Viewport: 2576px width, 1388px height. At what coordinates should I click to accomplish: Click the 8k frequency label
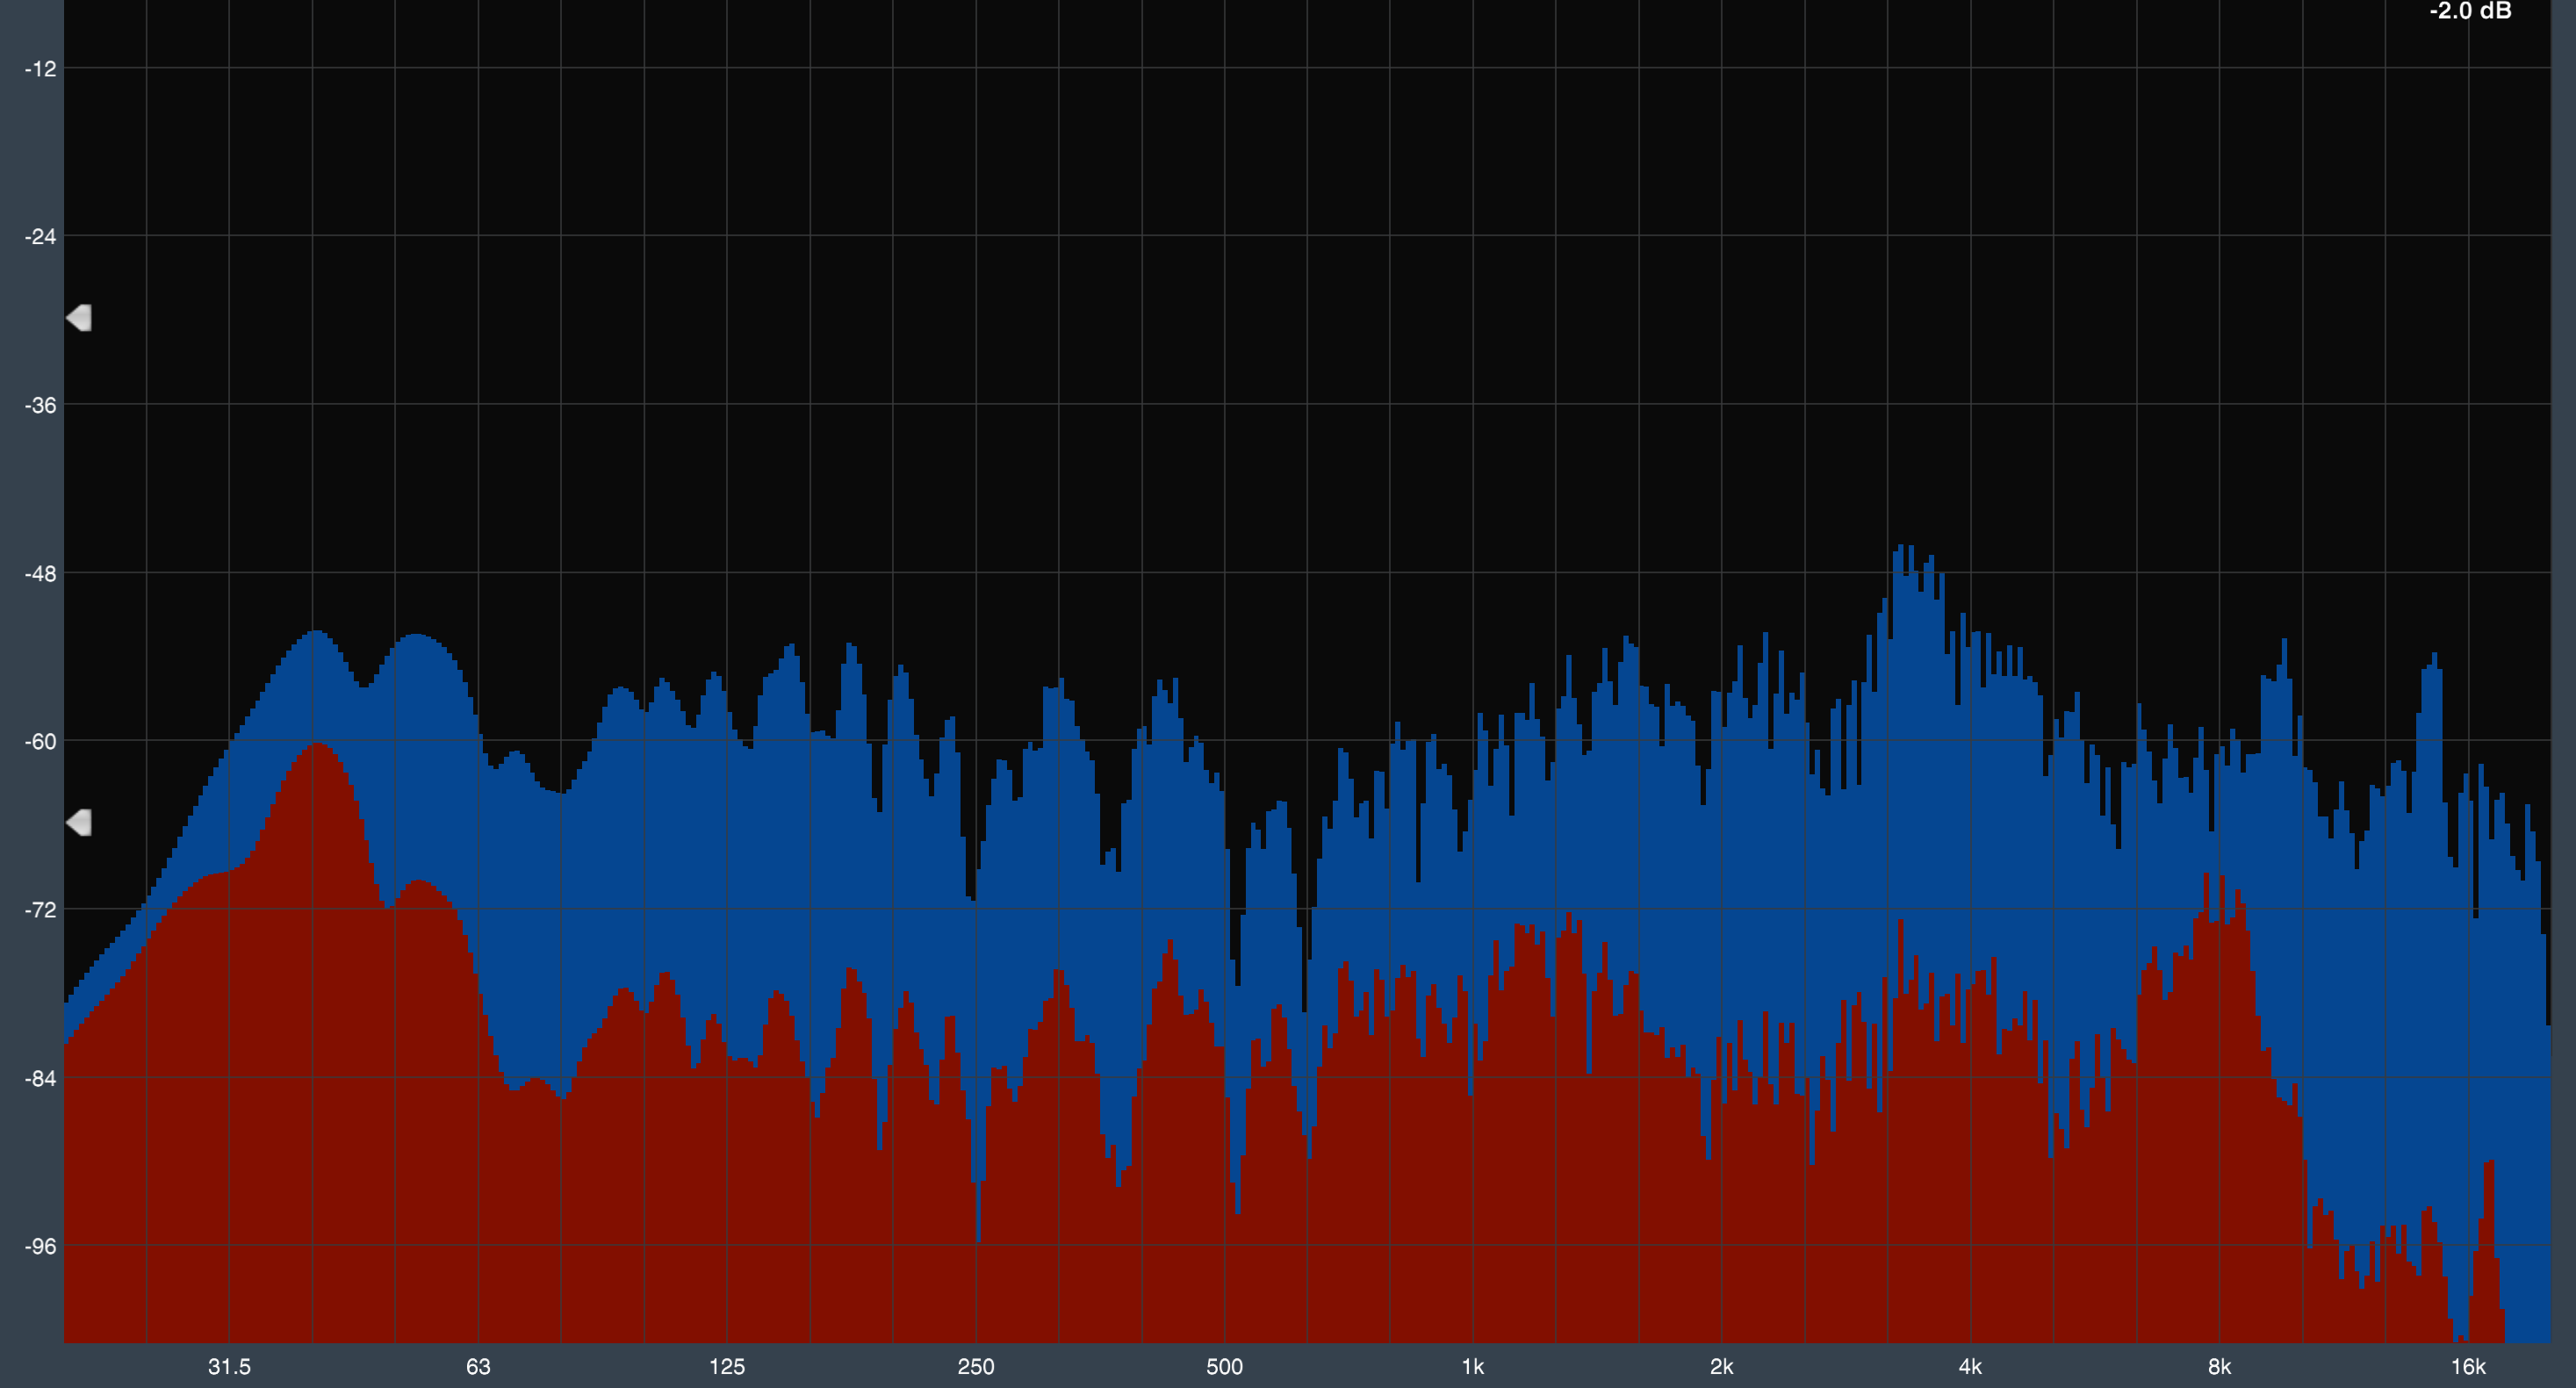coord(2219,1367)
